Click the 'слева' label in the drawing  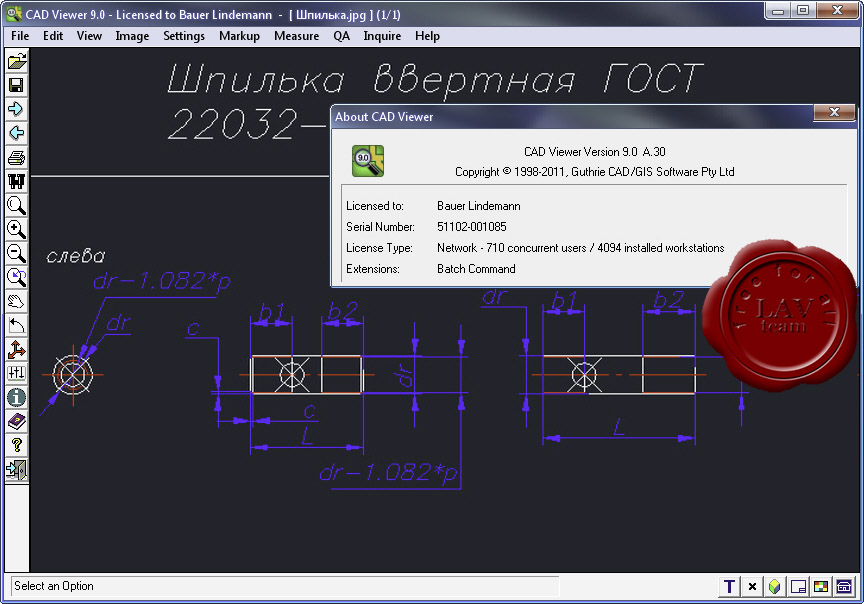click(x=75, y=256)
